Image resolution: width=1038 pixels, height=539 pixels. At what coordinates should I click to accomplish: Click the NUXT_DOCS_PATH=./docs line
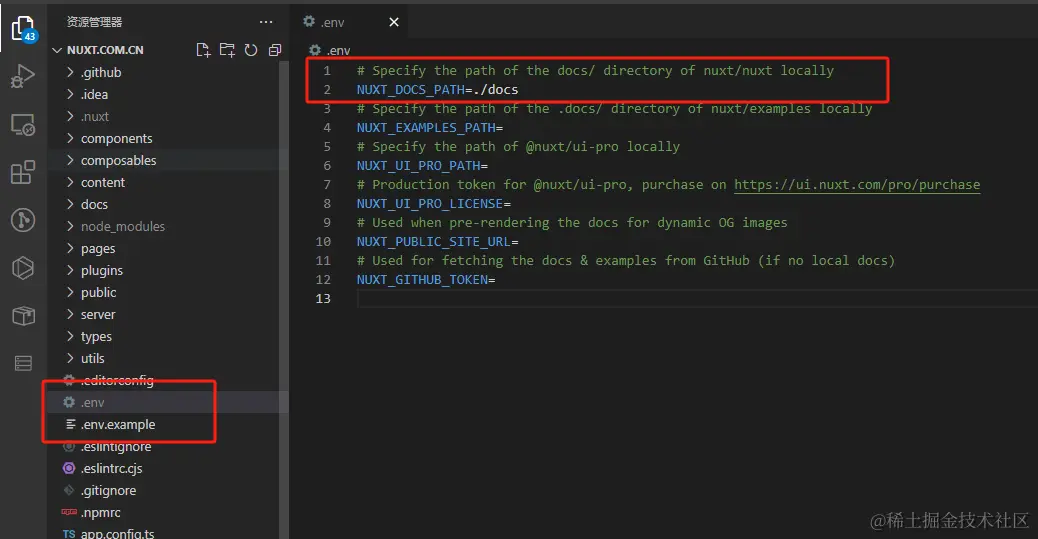[x=438, y=89]
